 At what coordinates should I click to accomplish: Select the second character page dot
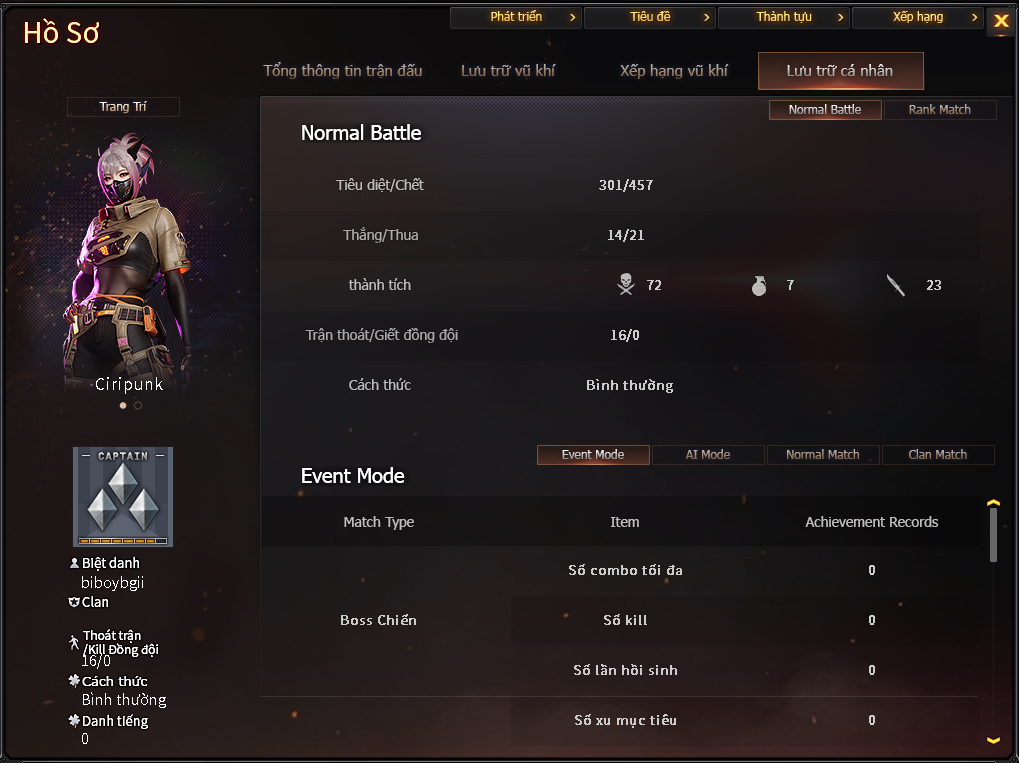[x=138, y=406]
